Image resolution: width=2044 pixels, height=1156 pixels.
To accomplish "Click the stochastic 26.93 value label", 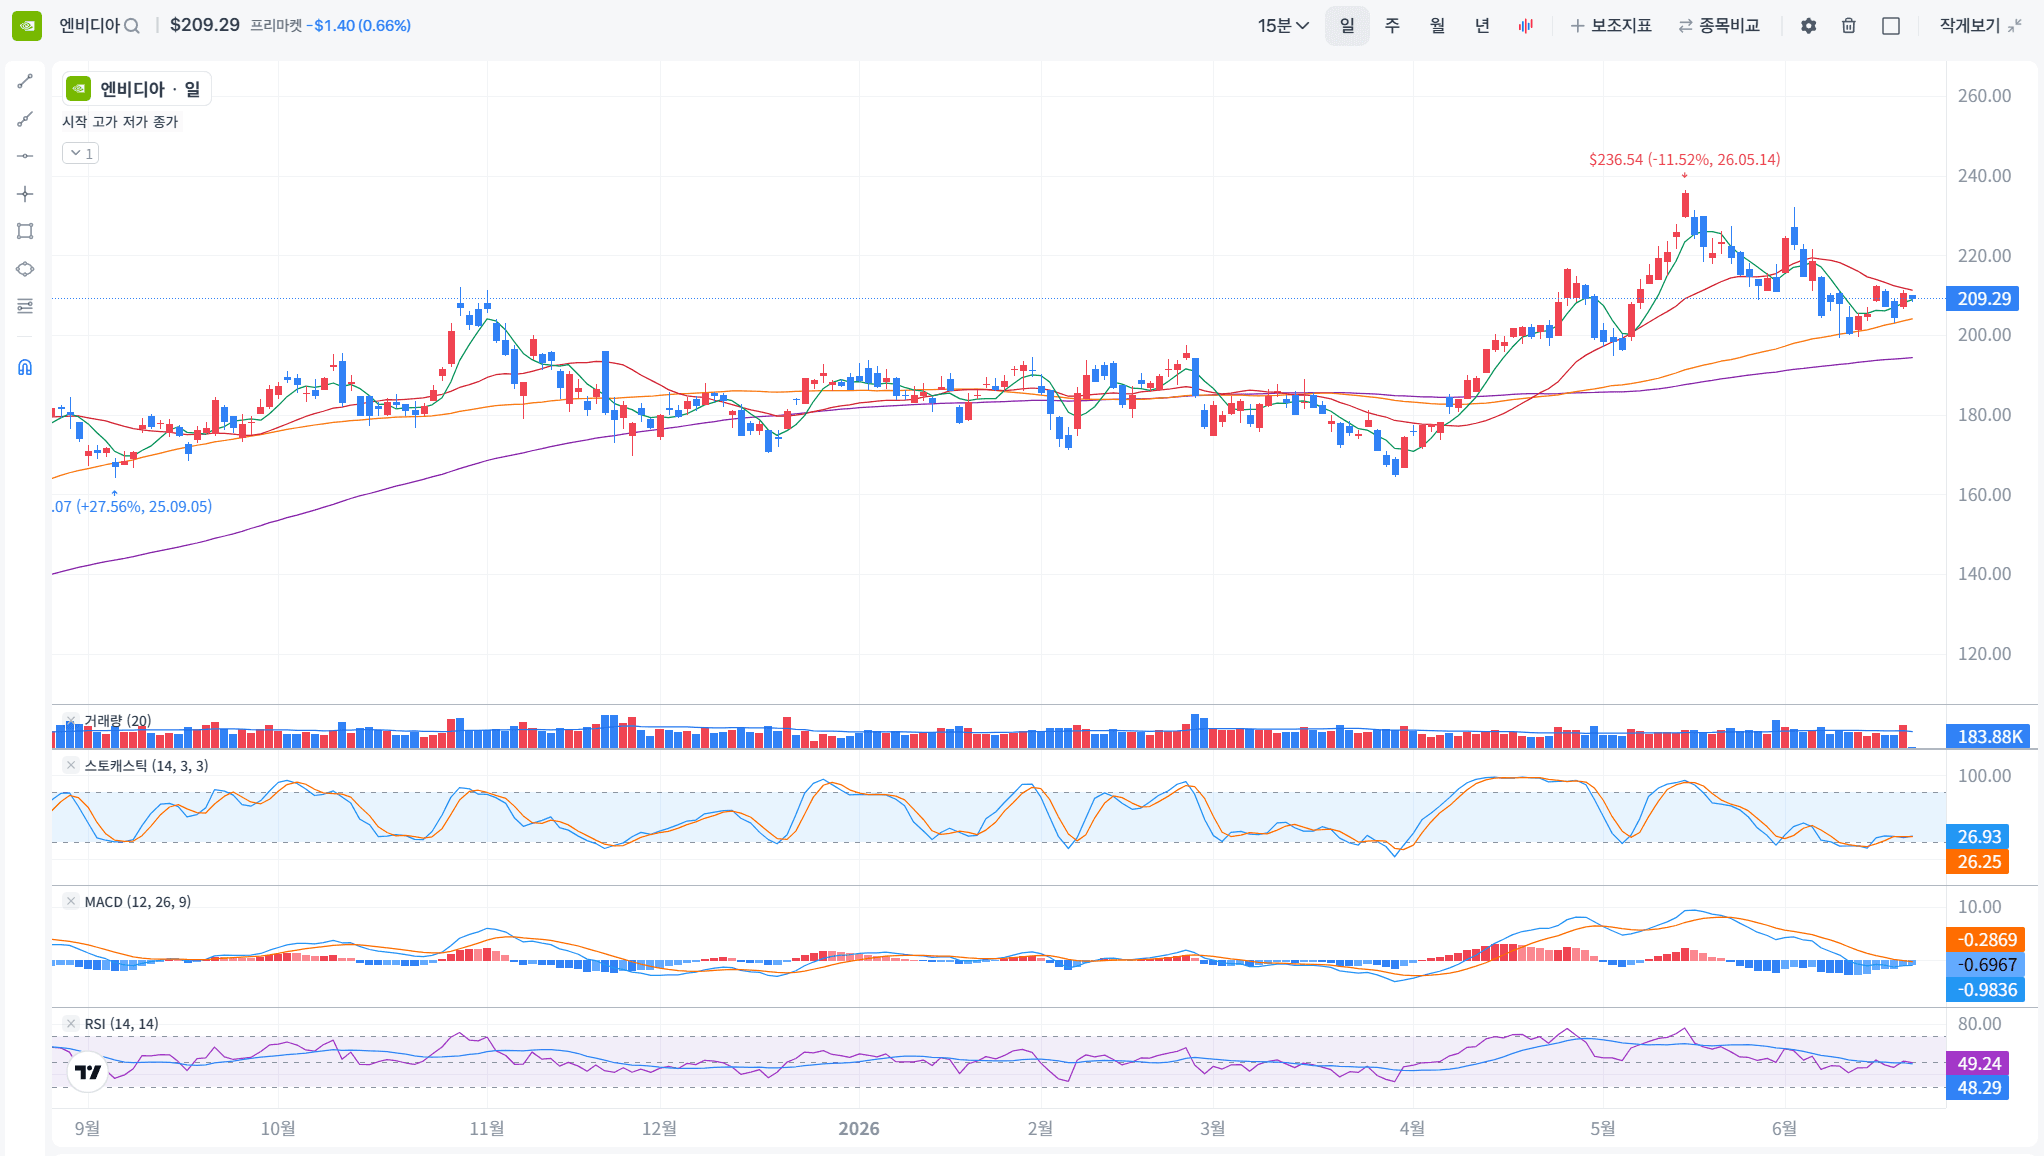I will click(x=1978, y=836).
